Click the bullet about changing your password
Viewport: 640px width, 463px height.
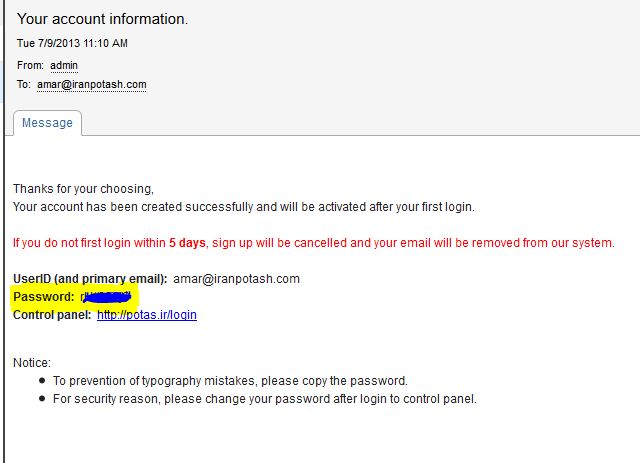pos(265,399)
